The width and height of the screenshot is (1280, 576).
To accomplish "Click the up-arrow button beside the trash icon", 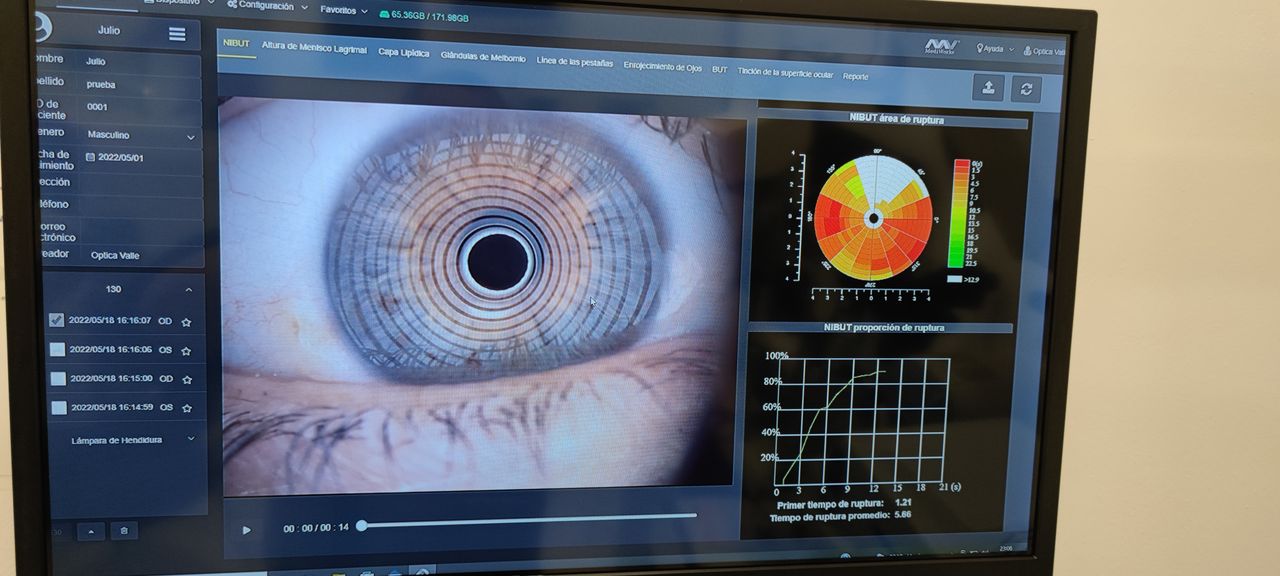I will [x=91, y=531].
